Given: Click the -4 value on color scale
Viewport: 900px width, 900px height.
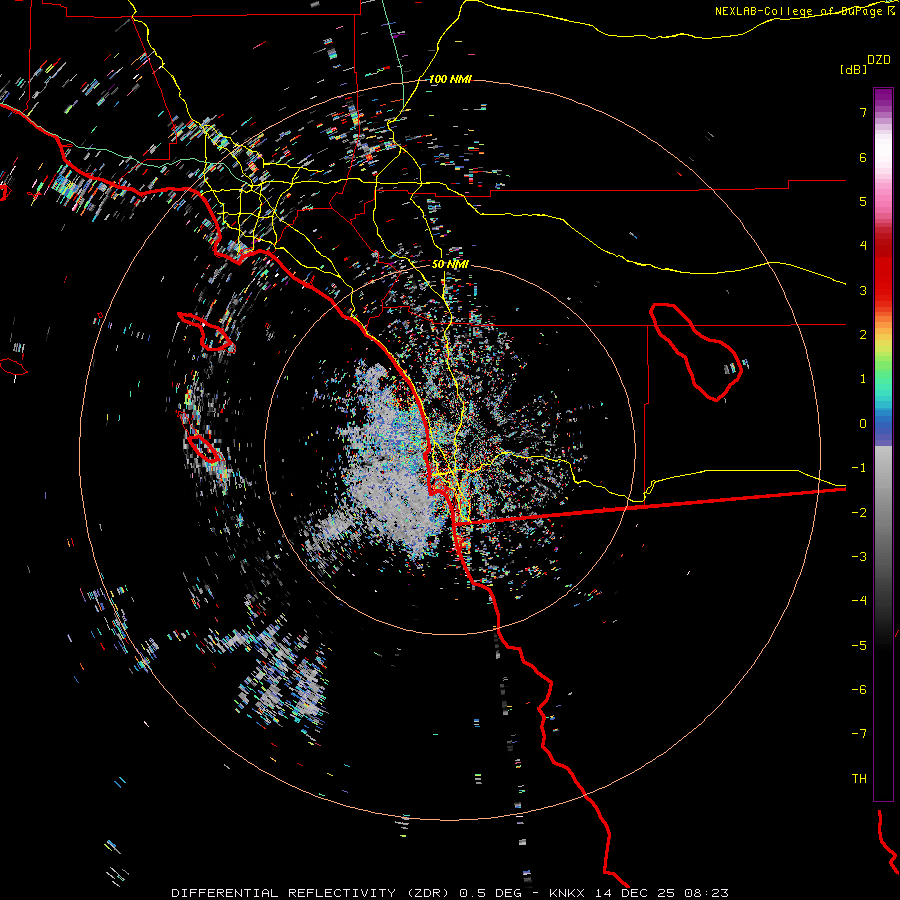Looking at the screenshot, I should tap(859, 601).
